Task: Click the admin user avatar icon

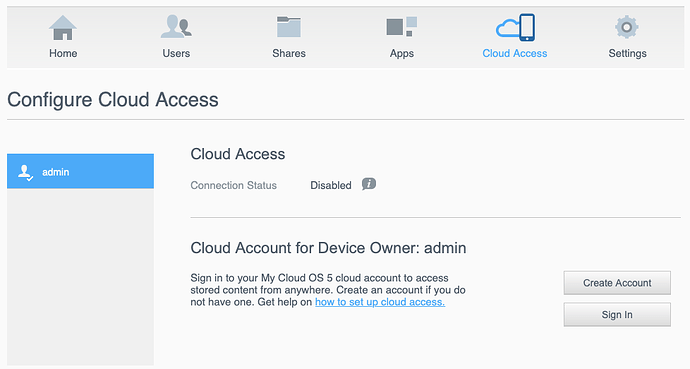Action: tap(25, 172)
